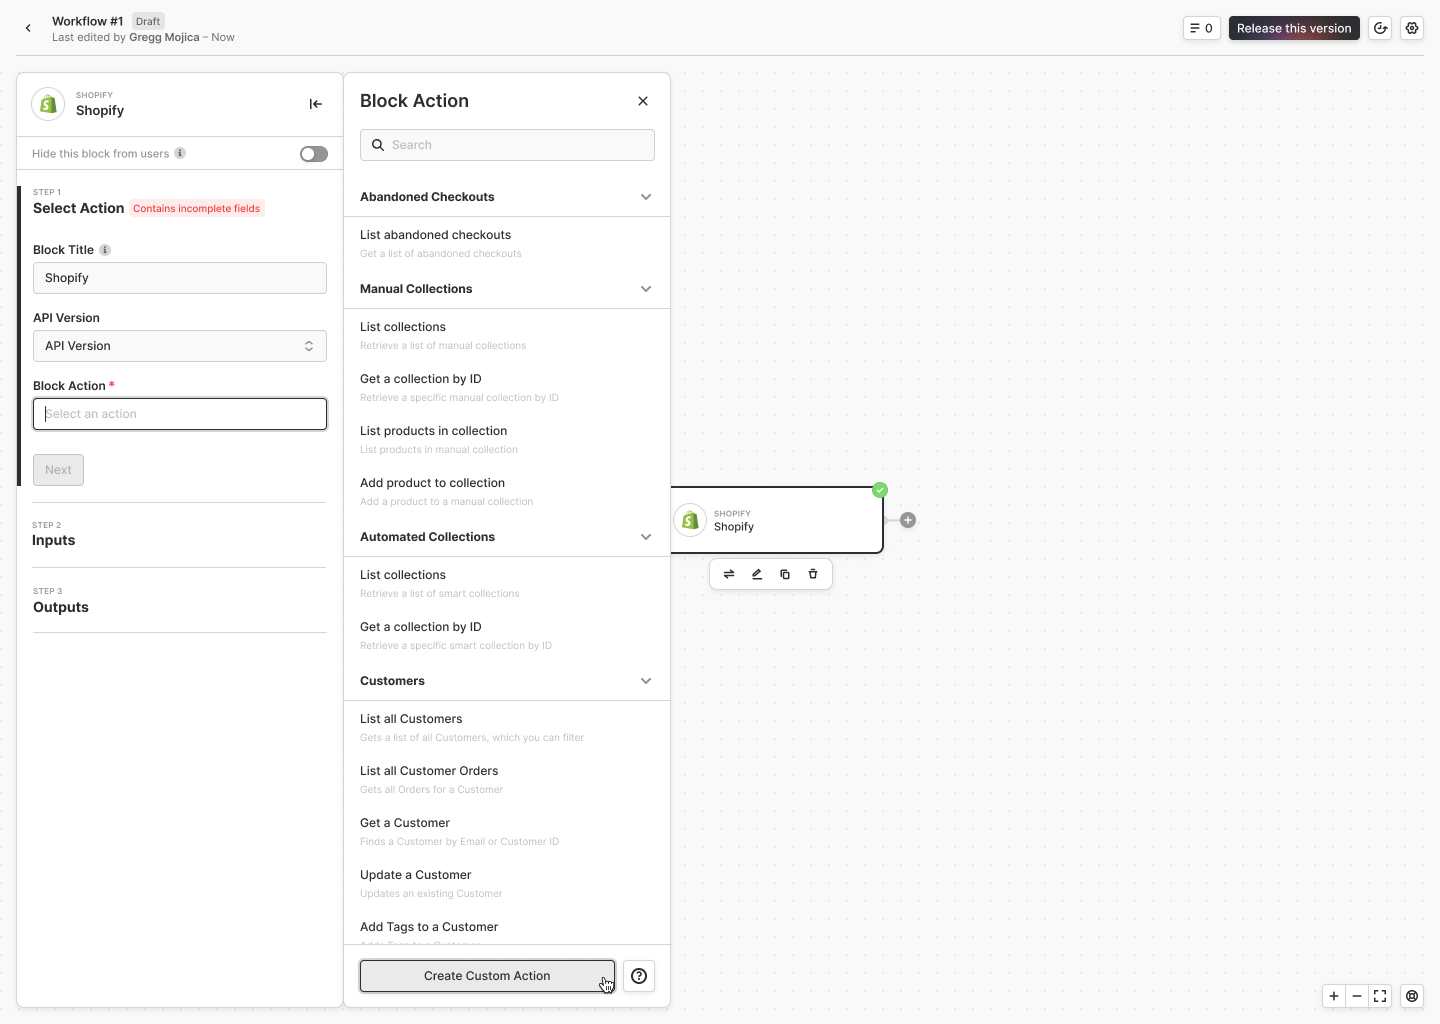Choose Add product to collection action
Screen dimensions: 1440x1024
(x=433, y=484)
